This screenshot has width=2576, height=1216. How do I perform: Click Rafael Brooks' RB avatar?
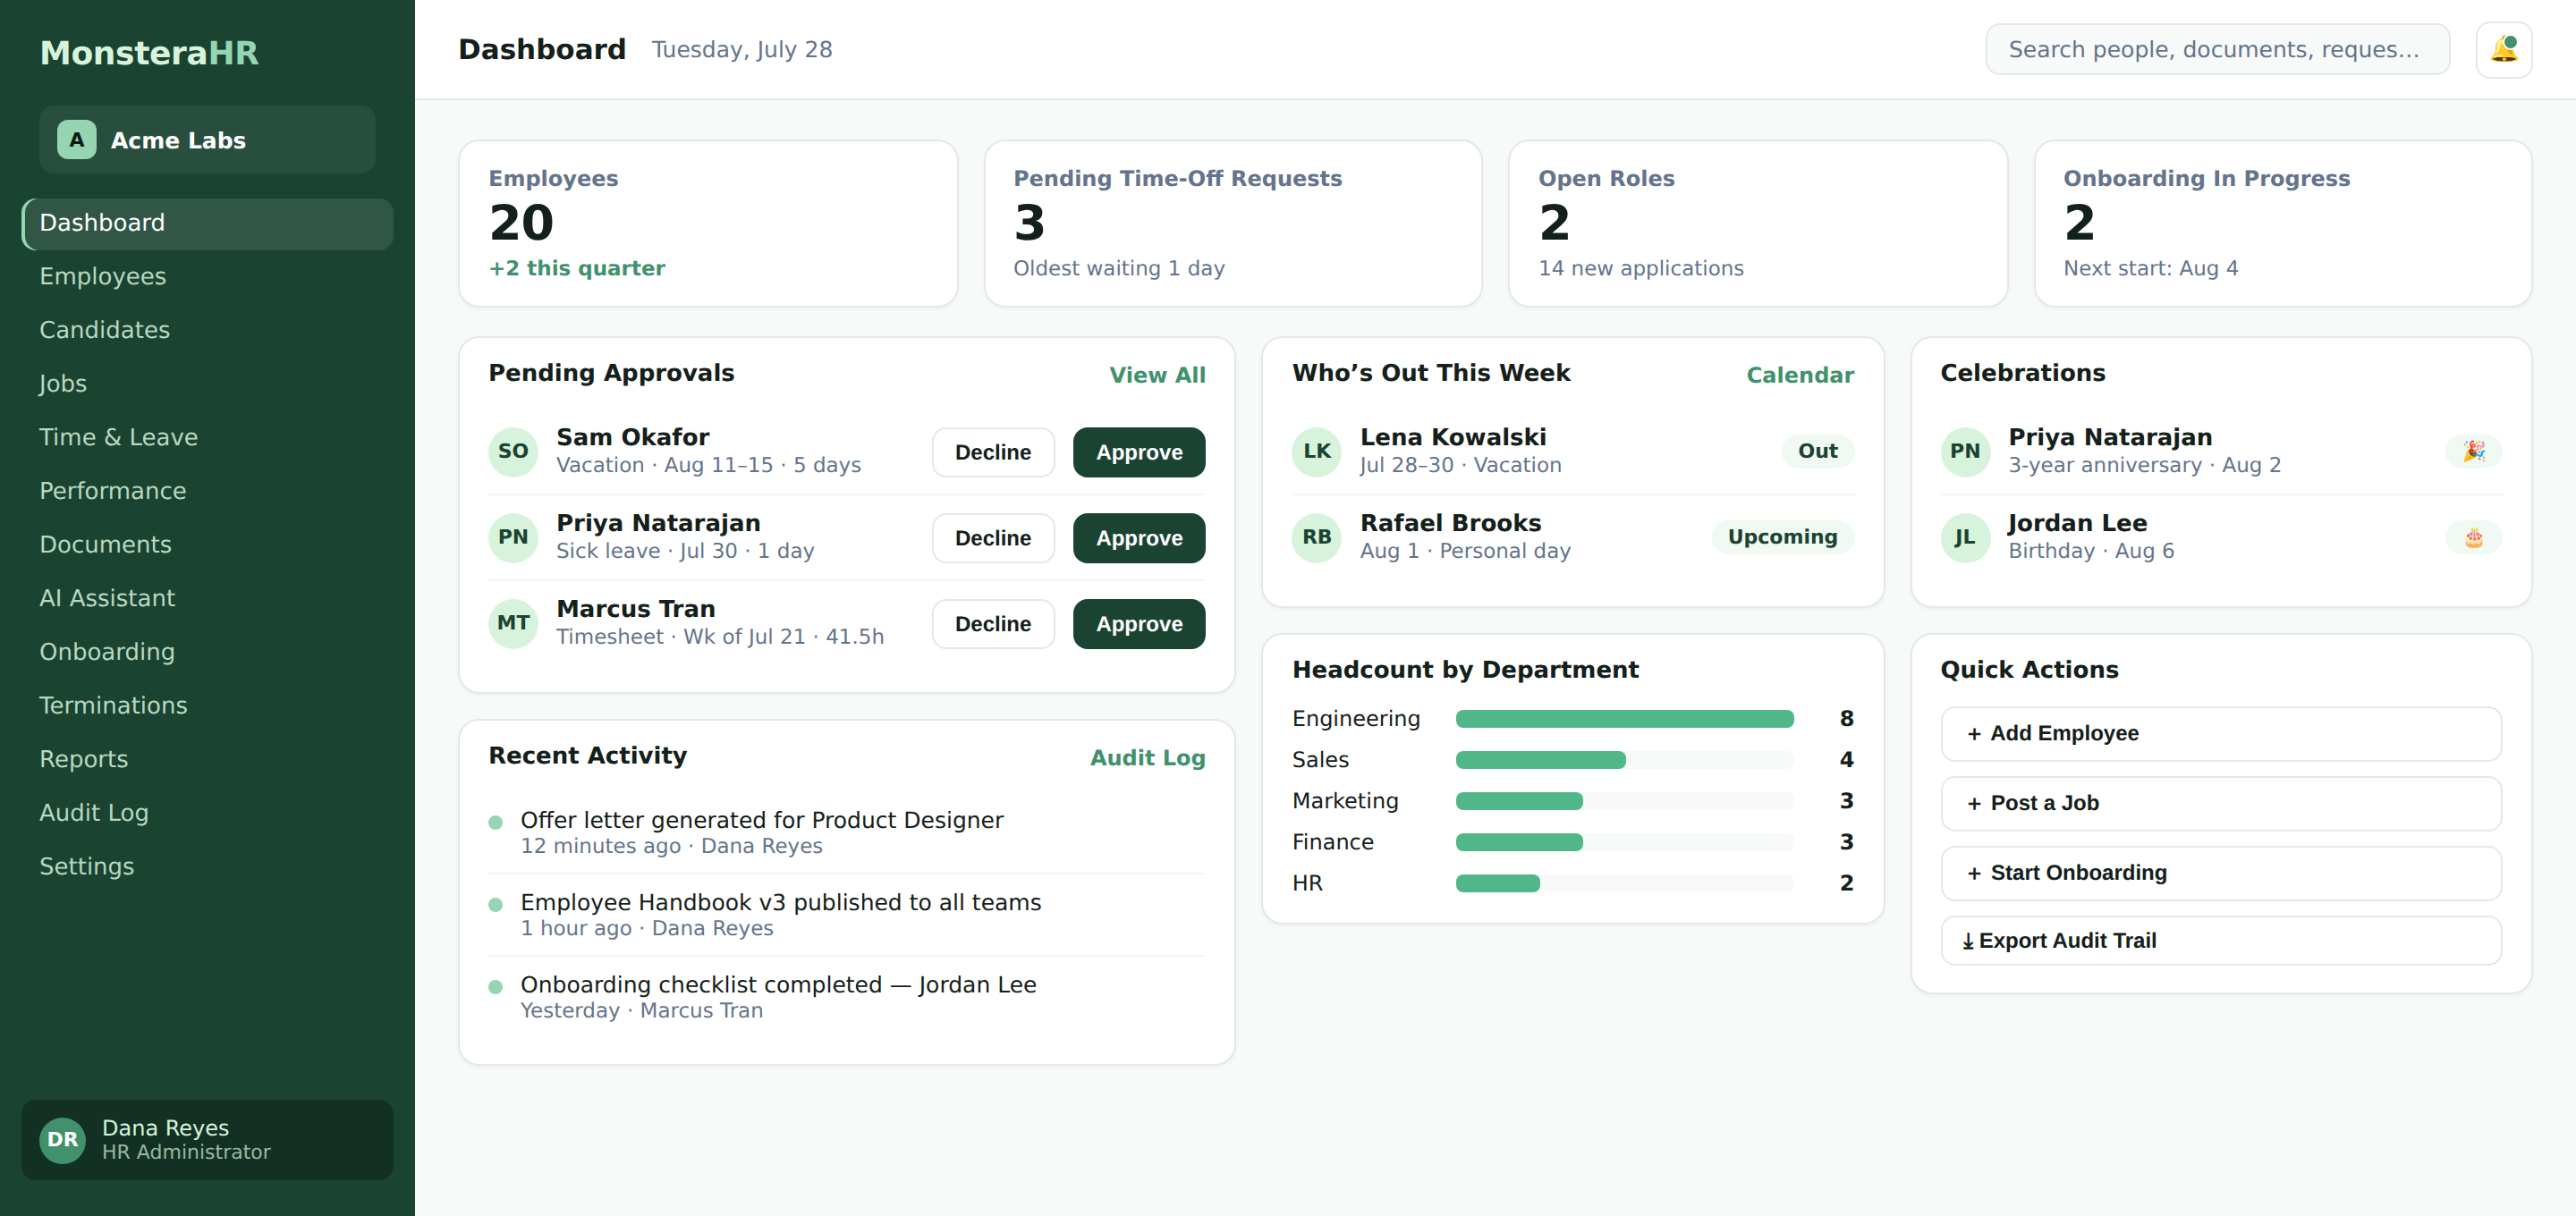coord(1316,537)
